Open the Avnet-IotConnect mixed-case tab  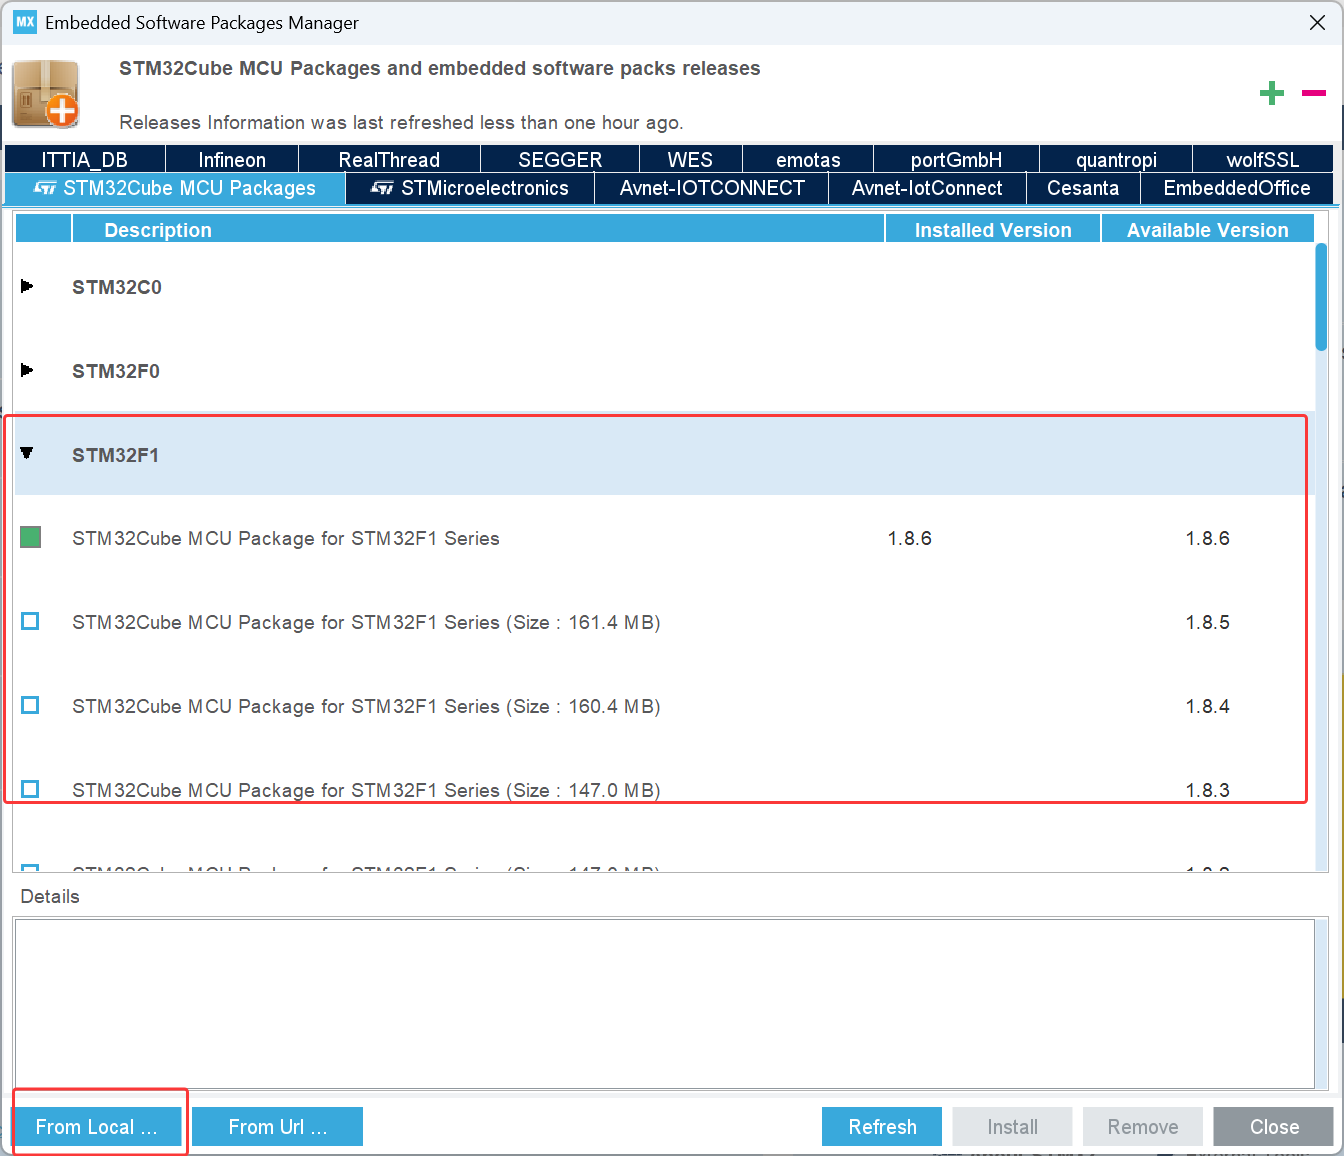coord(927,188)
